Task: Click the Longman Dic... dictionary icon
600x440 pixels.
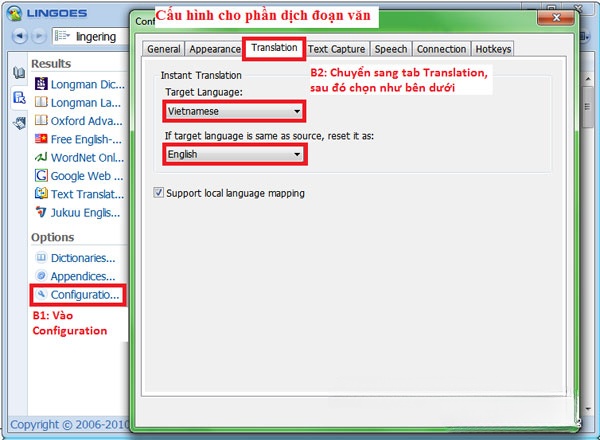Action: pyautogui.click(x=41, y=84)
